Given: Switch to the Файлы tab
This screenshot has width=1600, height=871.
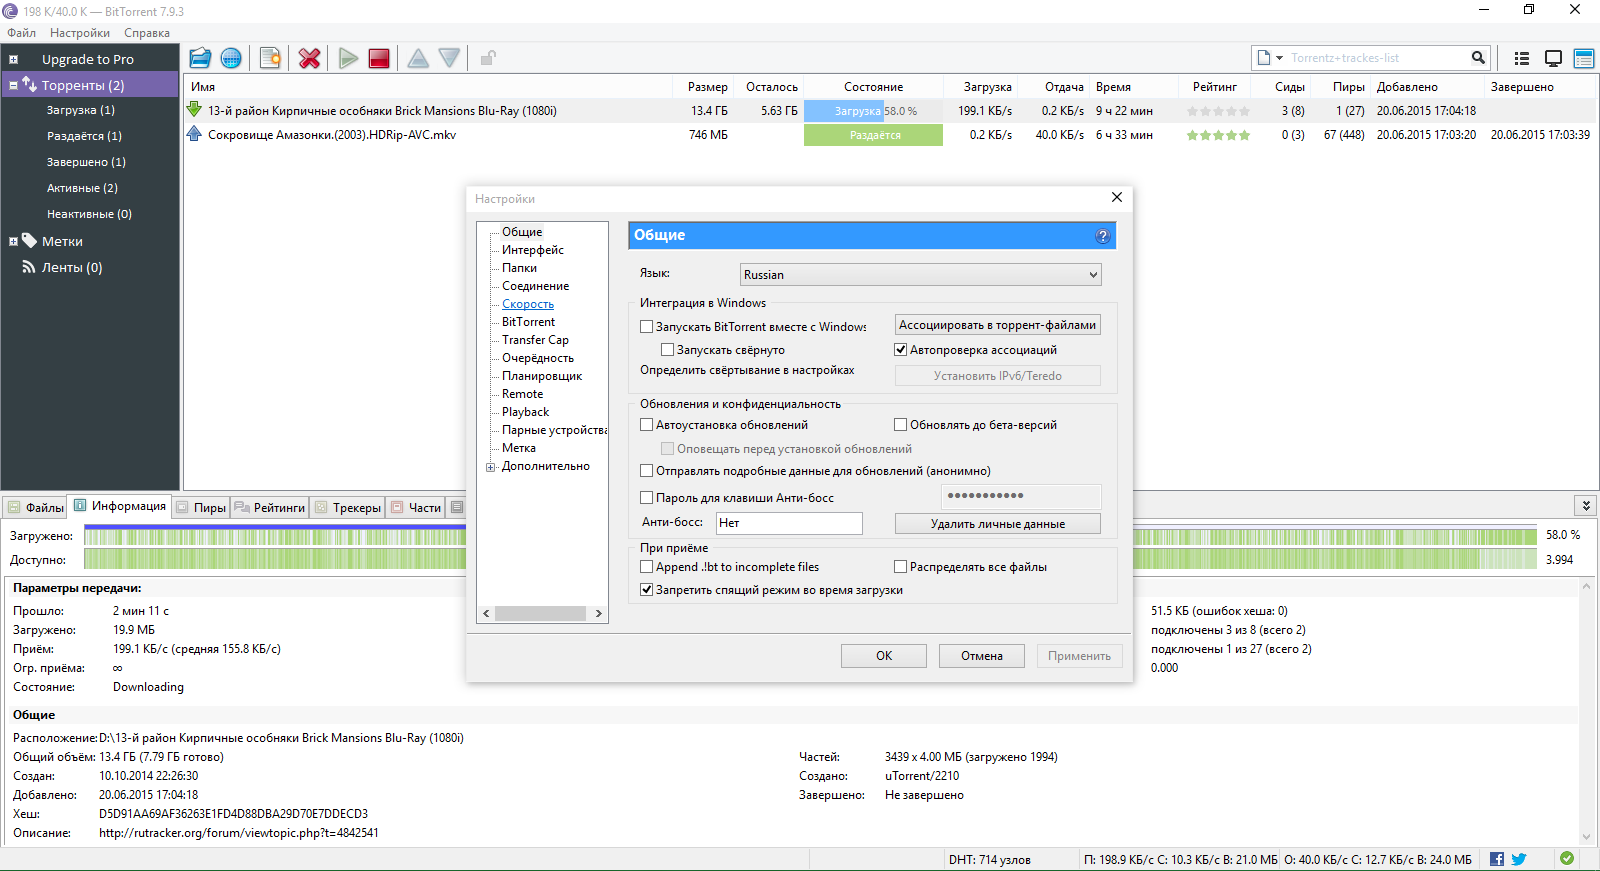Looking at the screenshot, I should tap(36, 508).
